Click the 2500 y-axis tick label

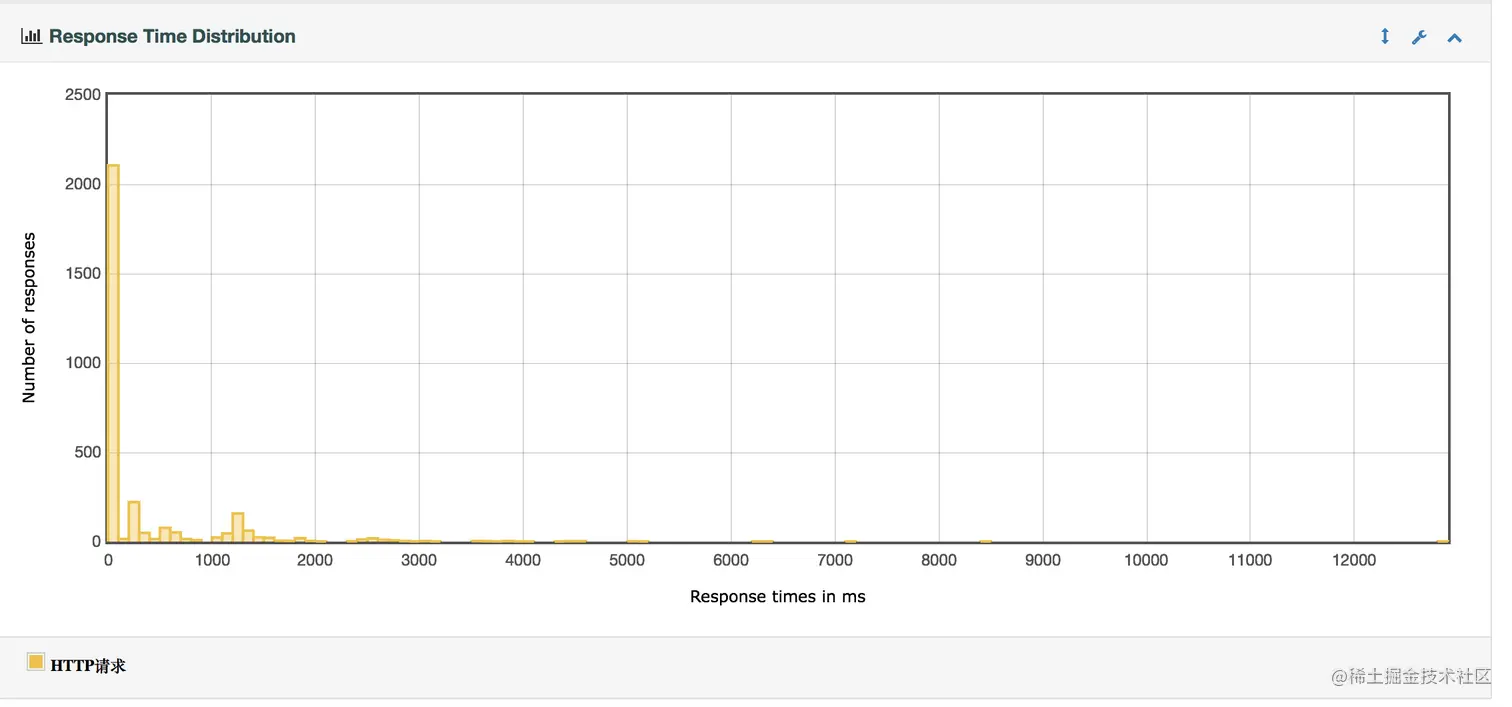pos(83,95)
